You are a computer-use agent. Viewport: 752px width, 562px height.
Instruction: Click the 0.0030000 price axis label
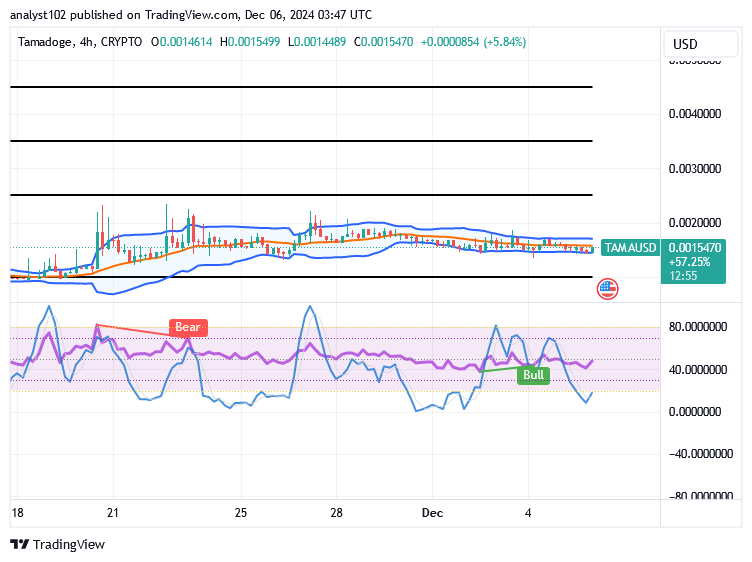coord(695,169)
